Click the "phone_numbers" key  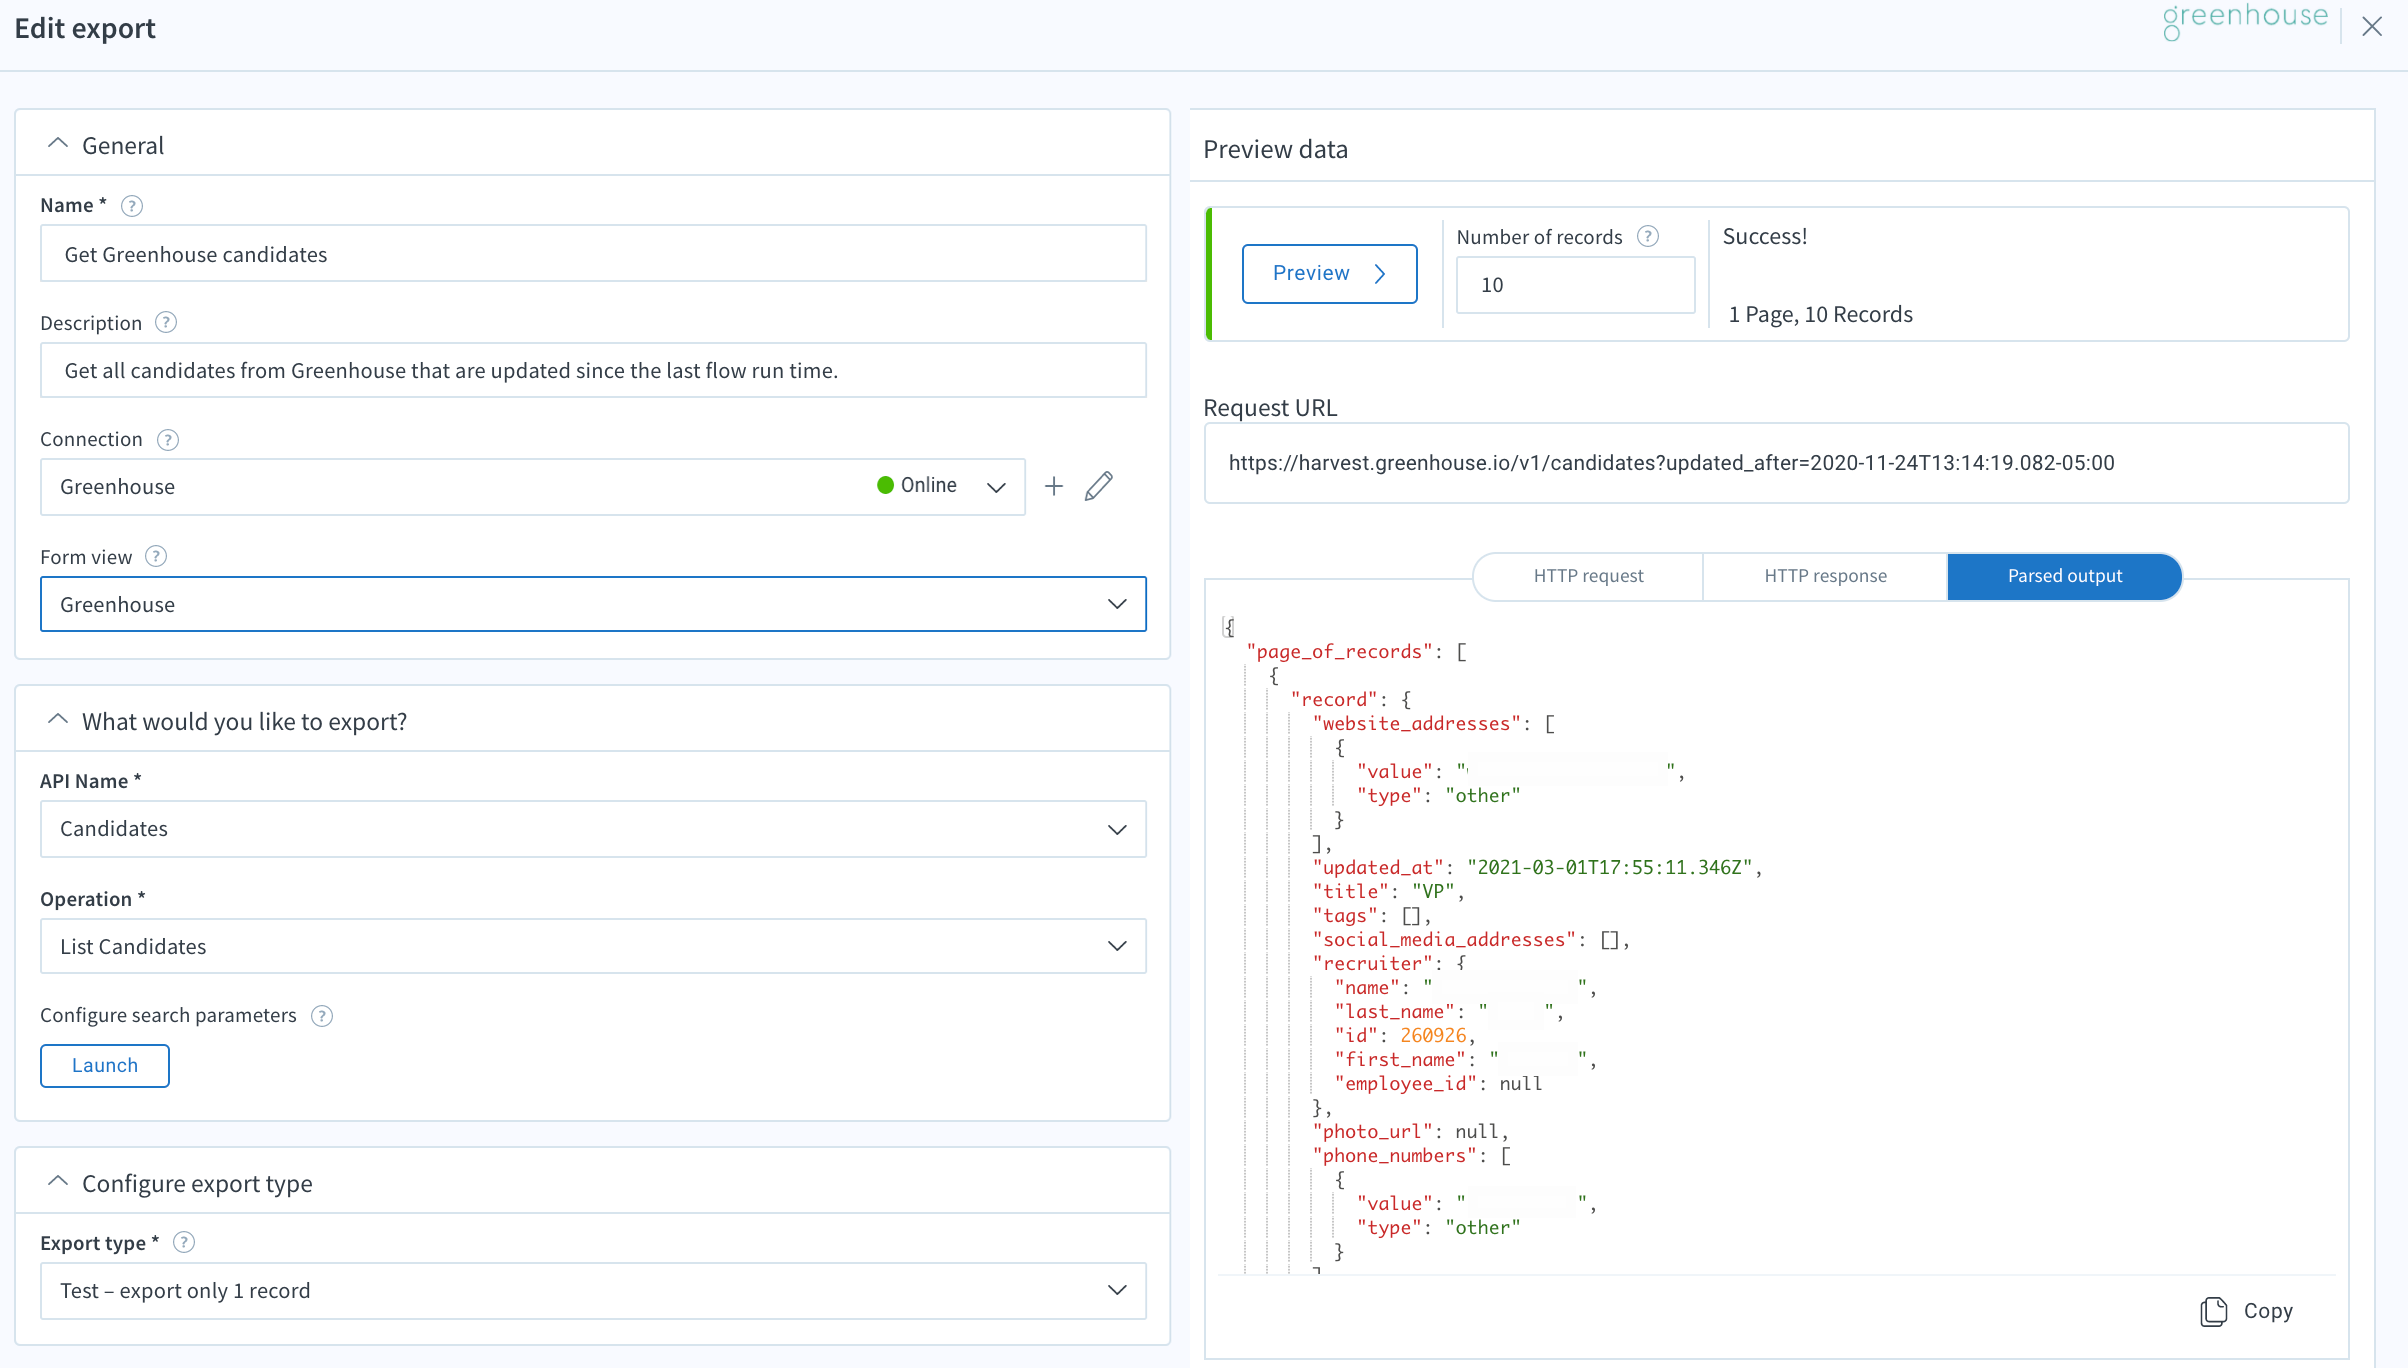(x=1395, y=1156)
